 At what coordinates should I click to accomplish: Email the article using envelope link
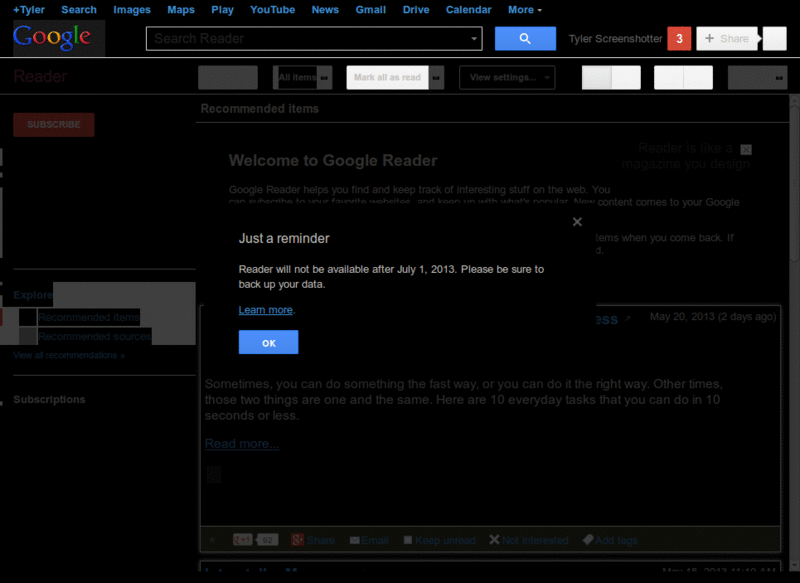(369, 540)
